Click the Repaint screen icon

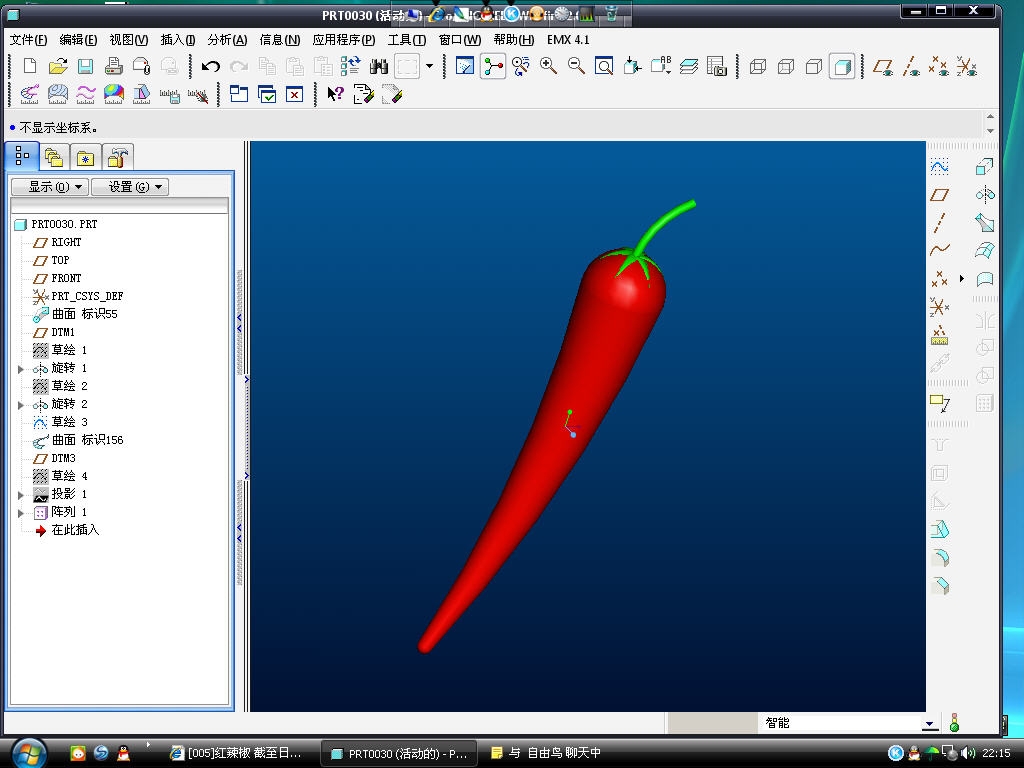[x=464, y=66]
